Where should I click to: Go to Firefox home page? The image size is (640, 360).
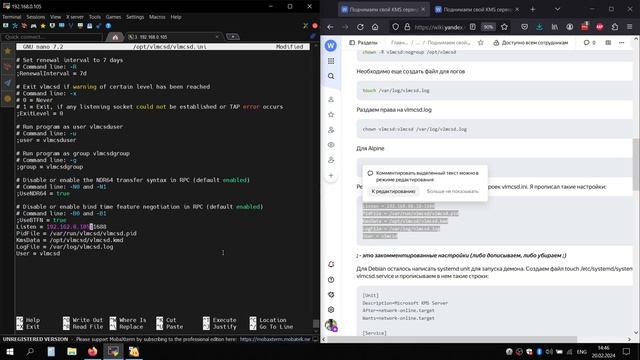[375, 27]
